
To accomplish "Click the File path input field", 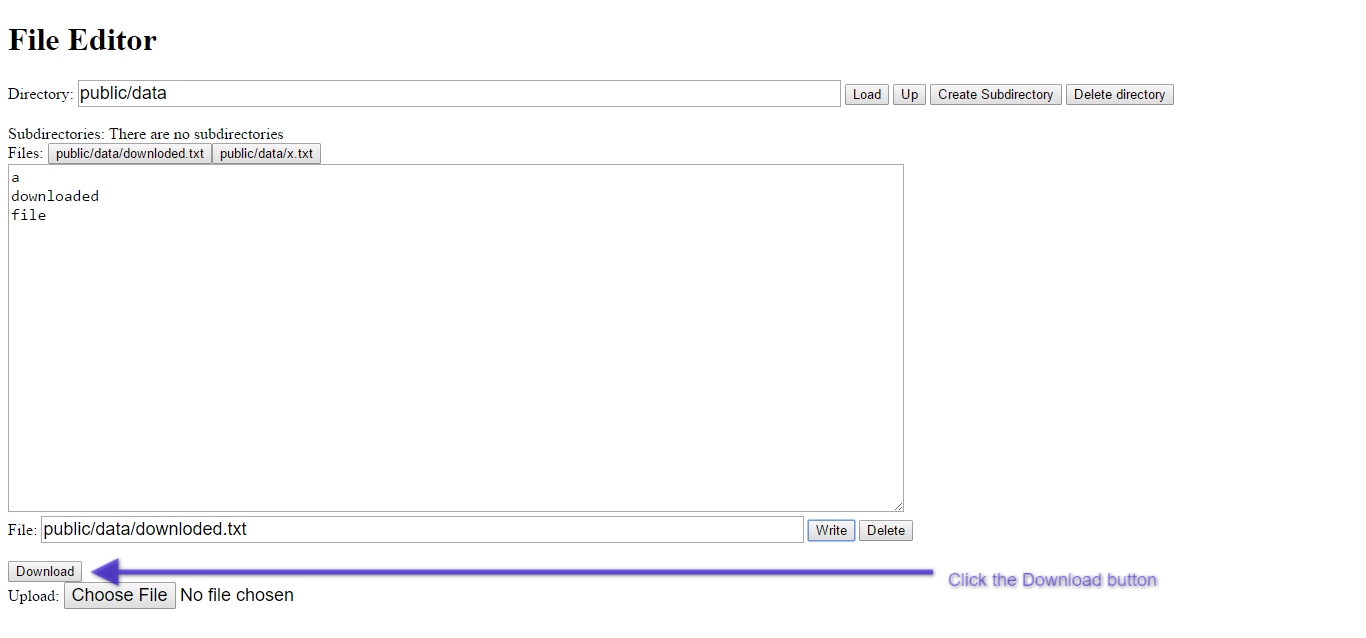I will point(421,530).
